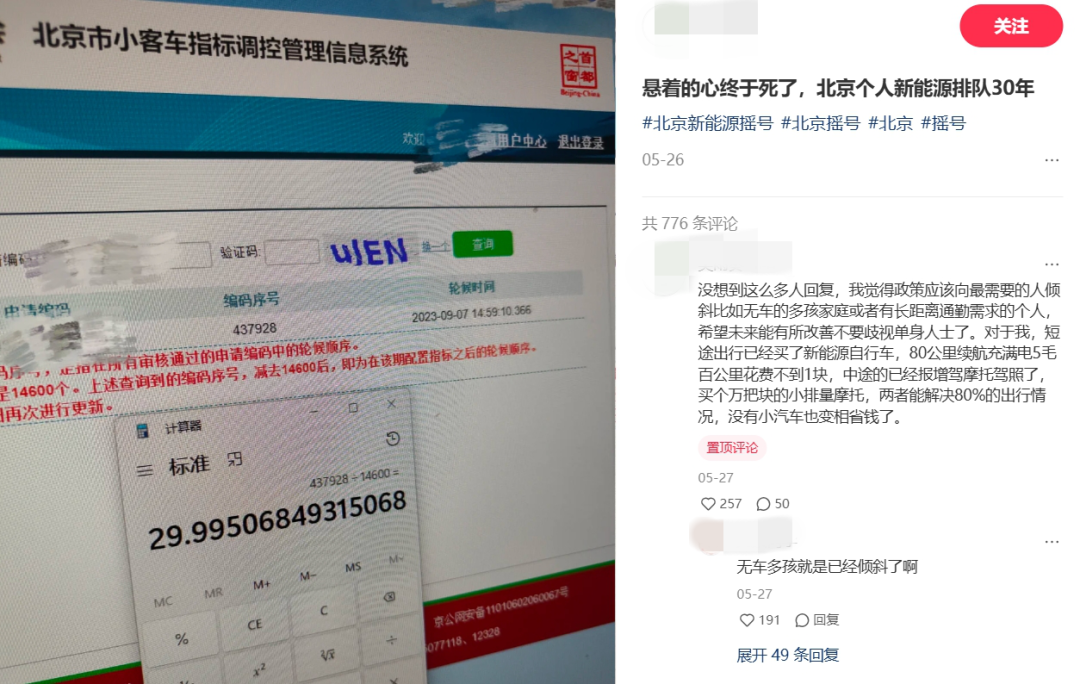Open the 用户中心 link
This screenshot has height=684, width=1080.
pos(521,141)
